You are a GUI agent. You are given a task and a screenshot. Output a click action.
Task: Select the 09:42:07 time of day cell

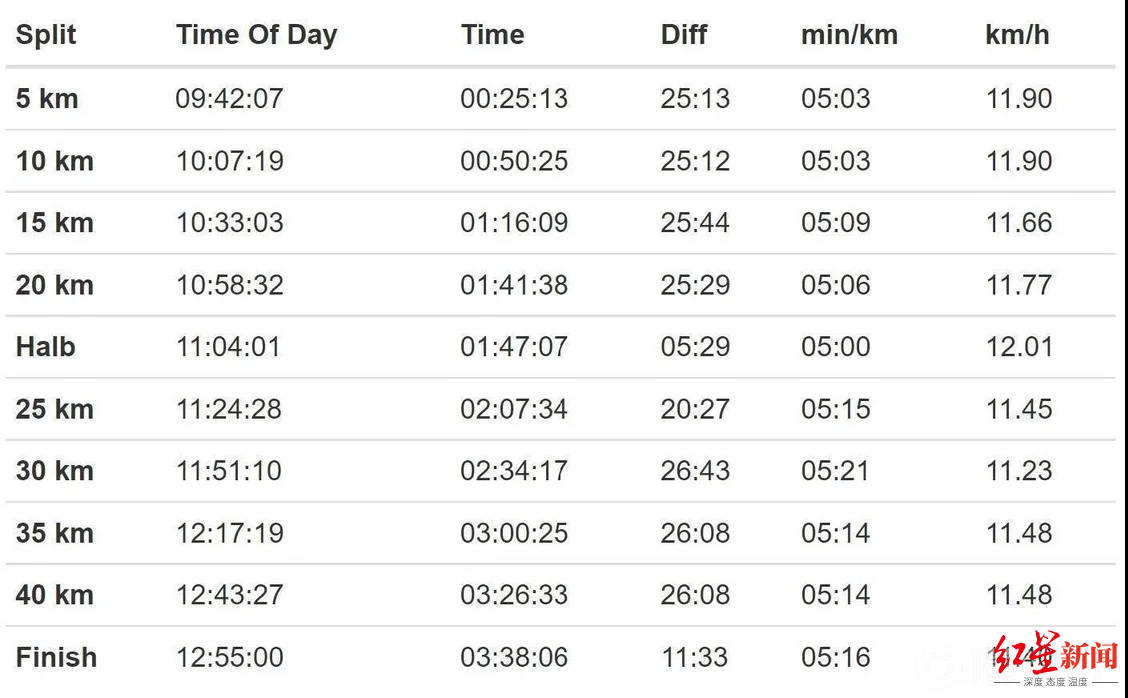[230, 99]
